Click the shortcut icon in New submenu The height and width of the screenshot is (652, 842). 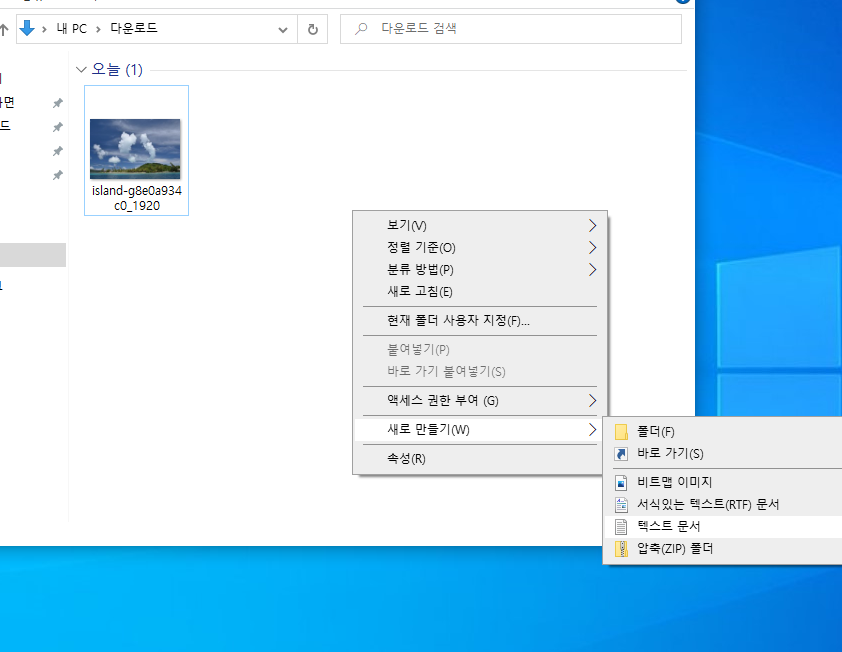(621, 454)
